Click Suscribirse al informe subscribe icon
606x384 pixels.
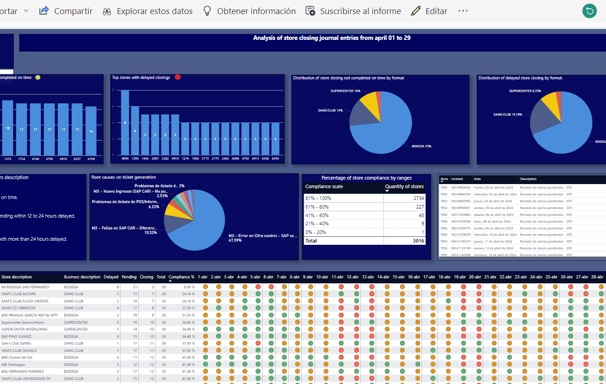click(x=310, y=11)
